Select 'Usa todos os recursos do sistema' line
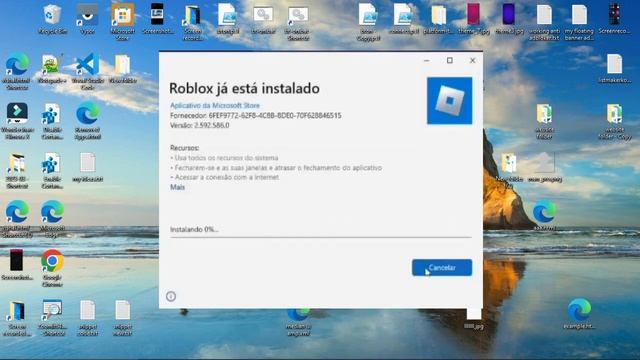The height and width of the screenshot is (360, 640). pyautogui.click(x=224, y=158)
